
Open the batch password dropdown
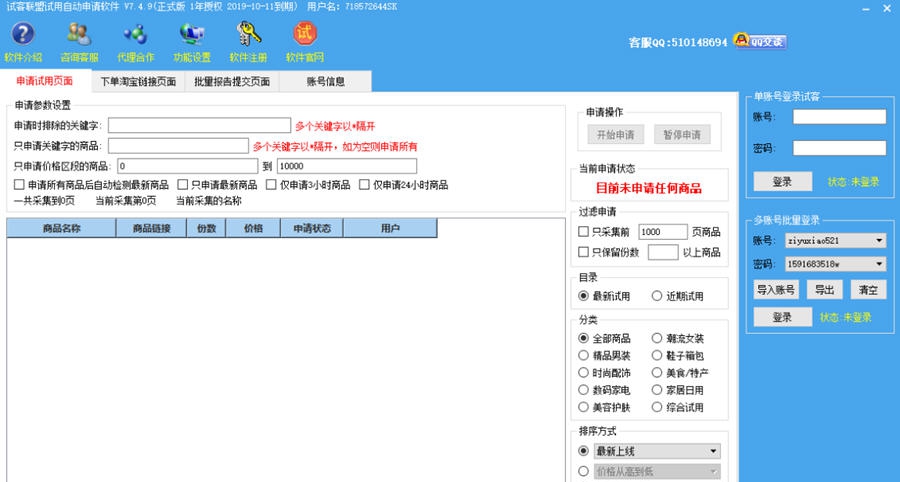click(836, 264)
